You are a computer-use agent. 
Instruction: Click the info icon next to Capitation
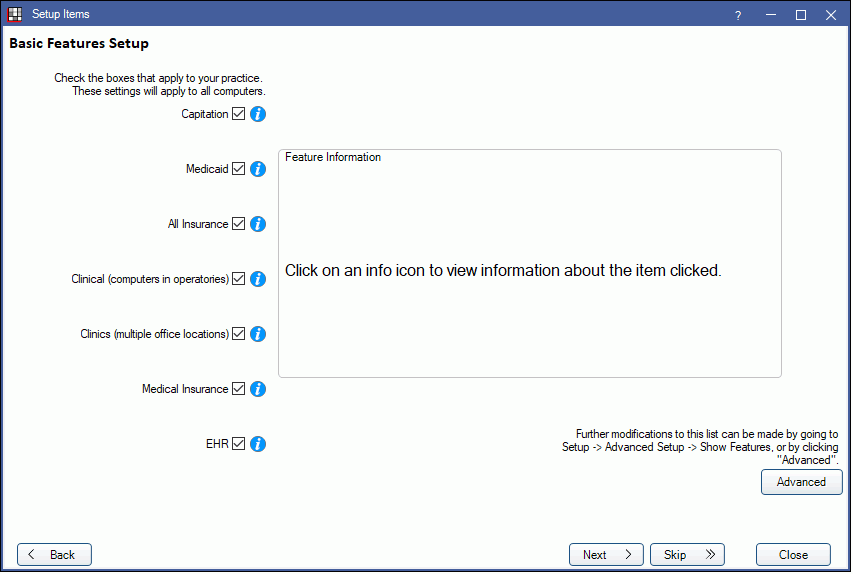(x=257, y=114)
